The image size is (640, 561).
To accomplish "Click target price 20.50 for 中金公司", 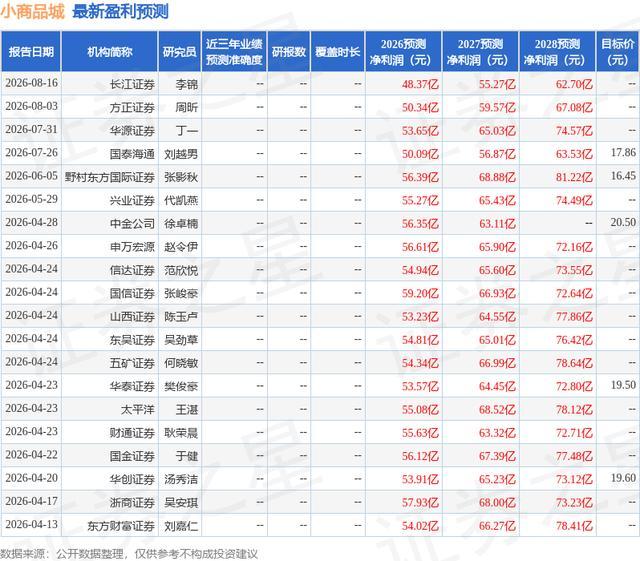I will 623,223.
